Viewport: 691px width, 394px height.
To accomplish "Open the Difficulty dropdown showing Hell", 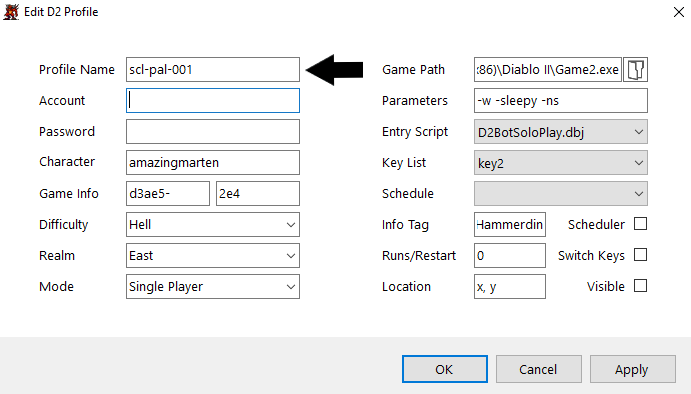I will [x=213, y=225].
